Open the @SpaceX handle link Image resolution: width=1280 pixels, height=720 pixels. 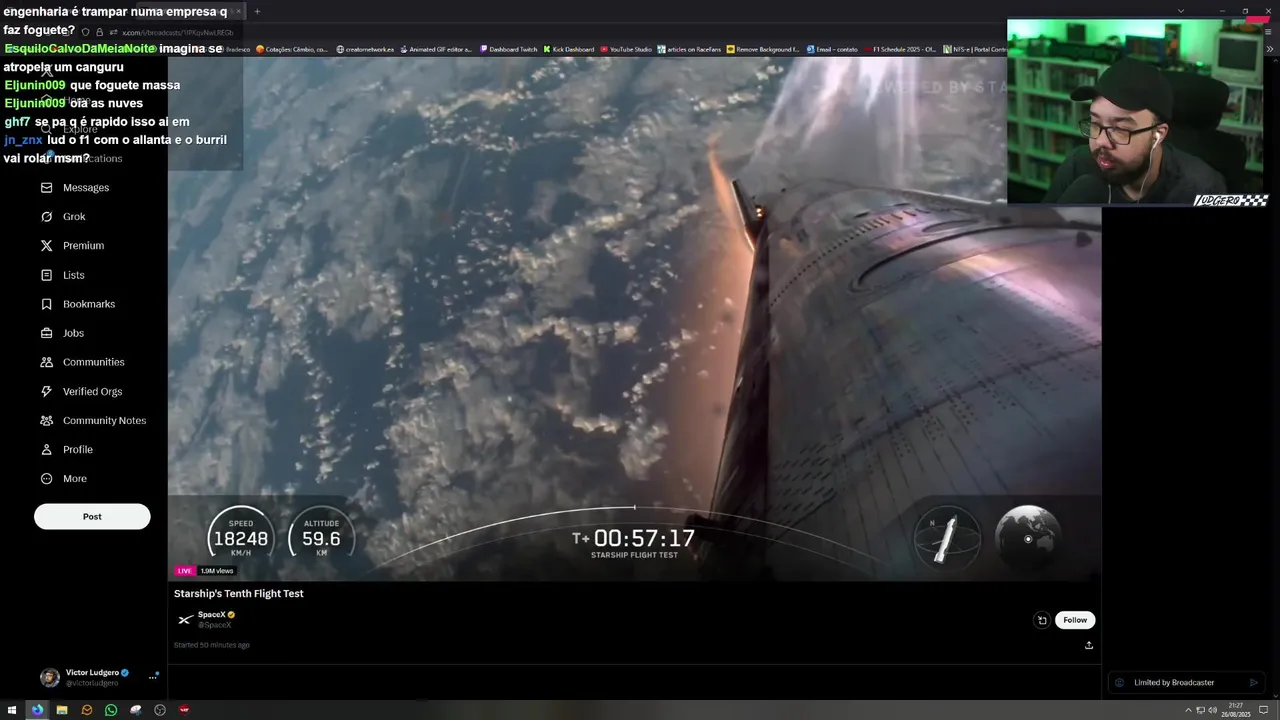[x=214, y=625]
